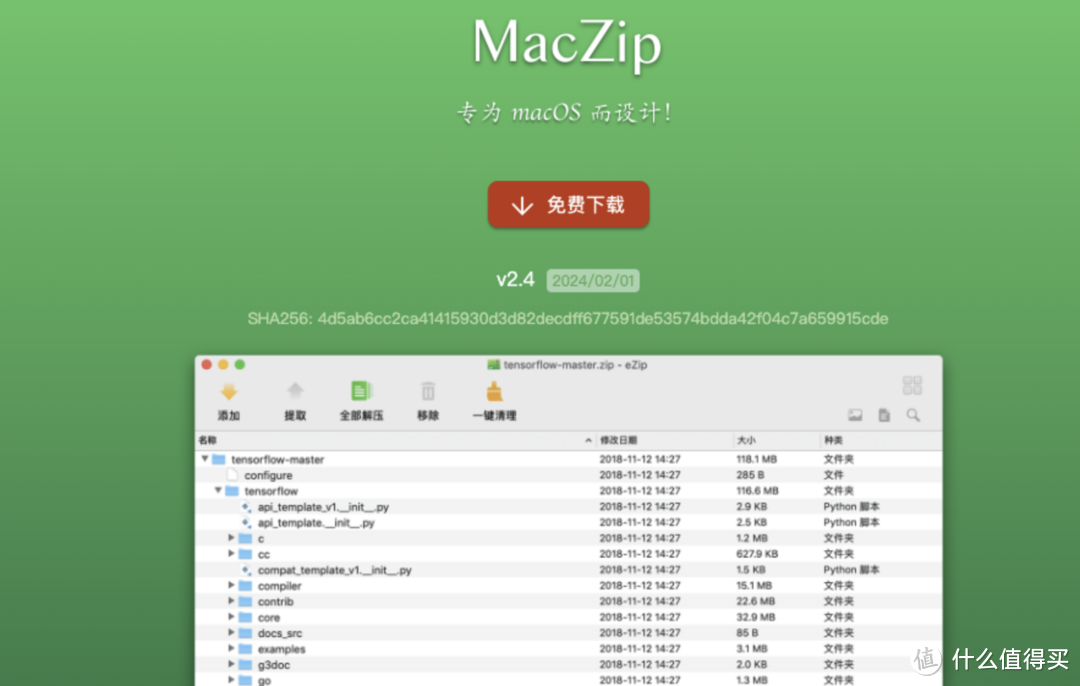This screenshot has width=1080, height=686.
Task: Expand the cc folder
Action: click(x=231, y=554)
